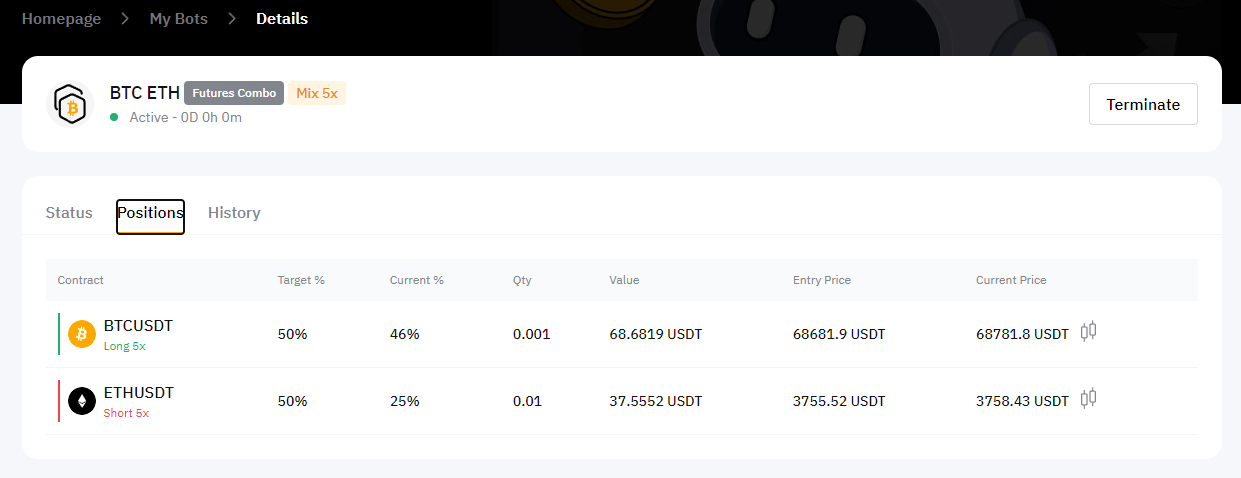Screen dimensions: 1241x478
Task: Click the Futures Combo tag
Action: pos(234,93)
